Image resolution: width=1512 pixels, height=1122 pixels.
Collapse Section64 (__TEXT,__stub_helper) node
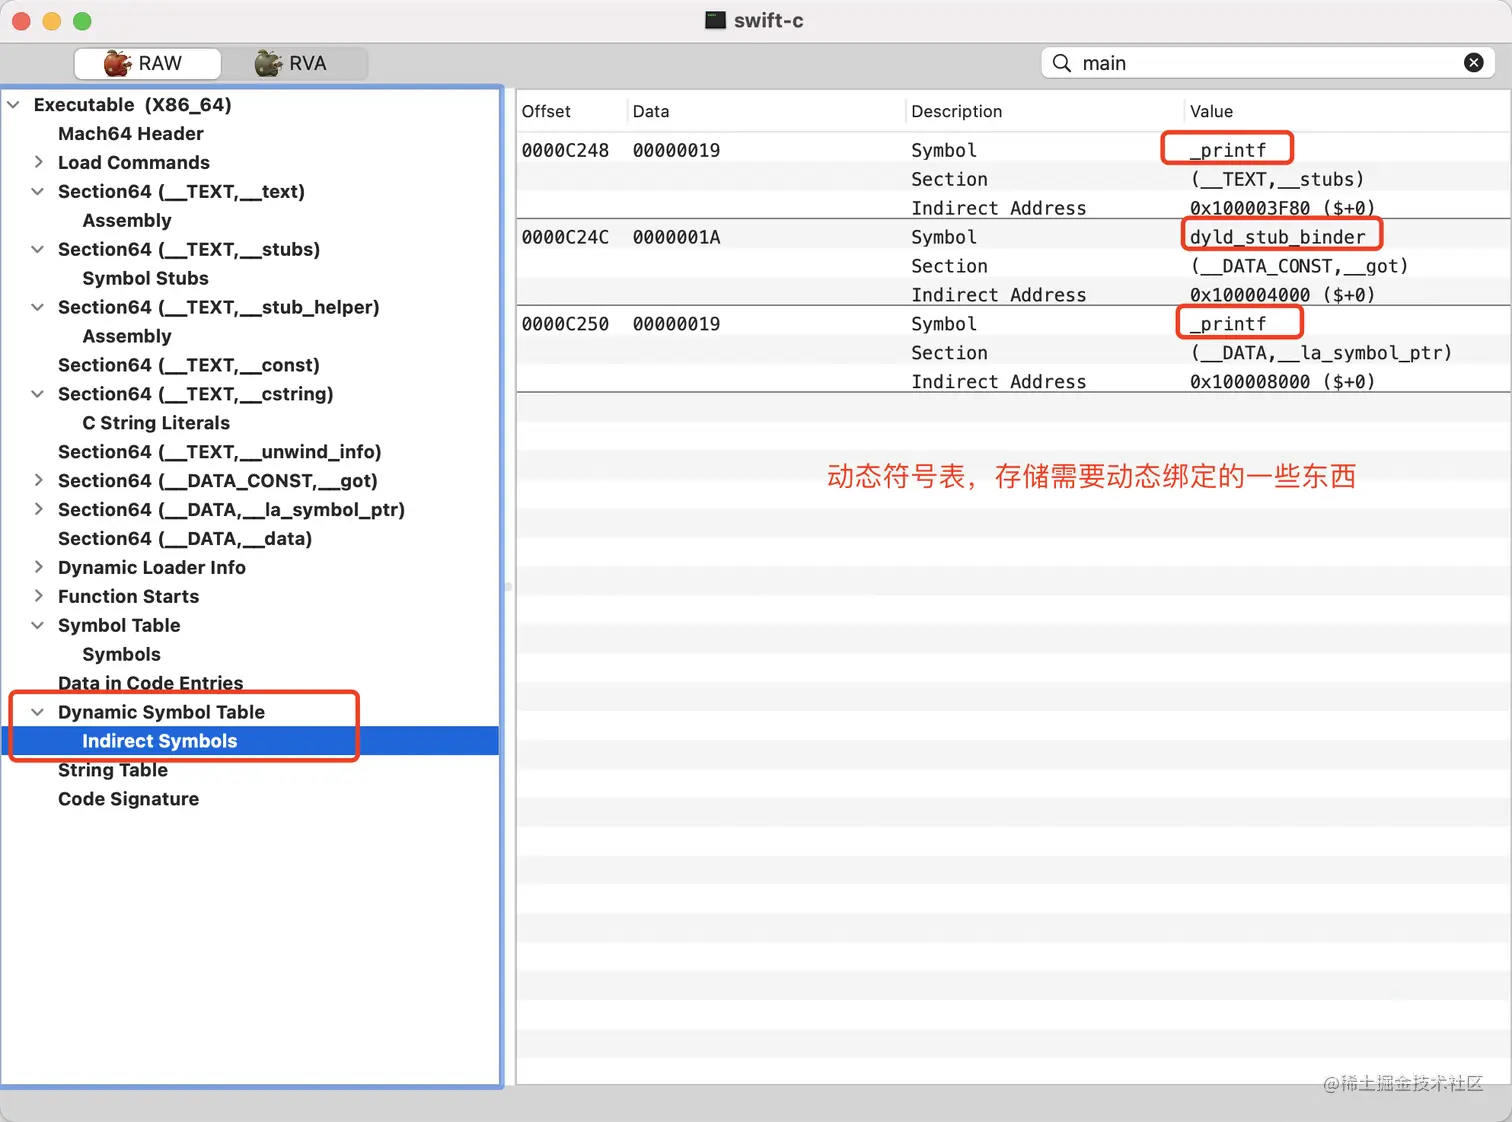38,307
